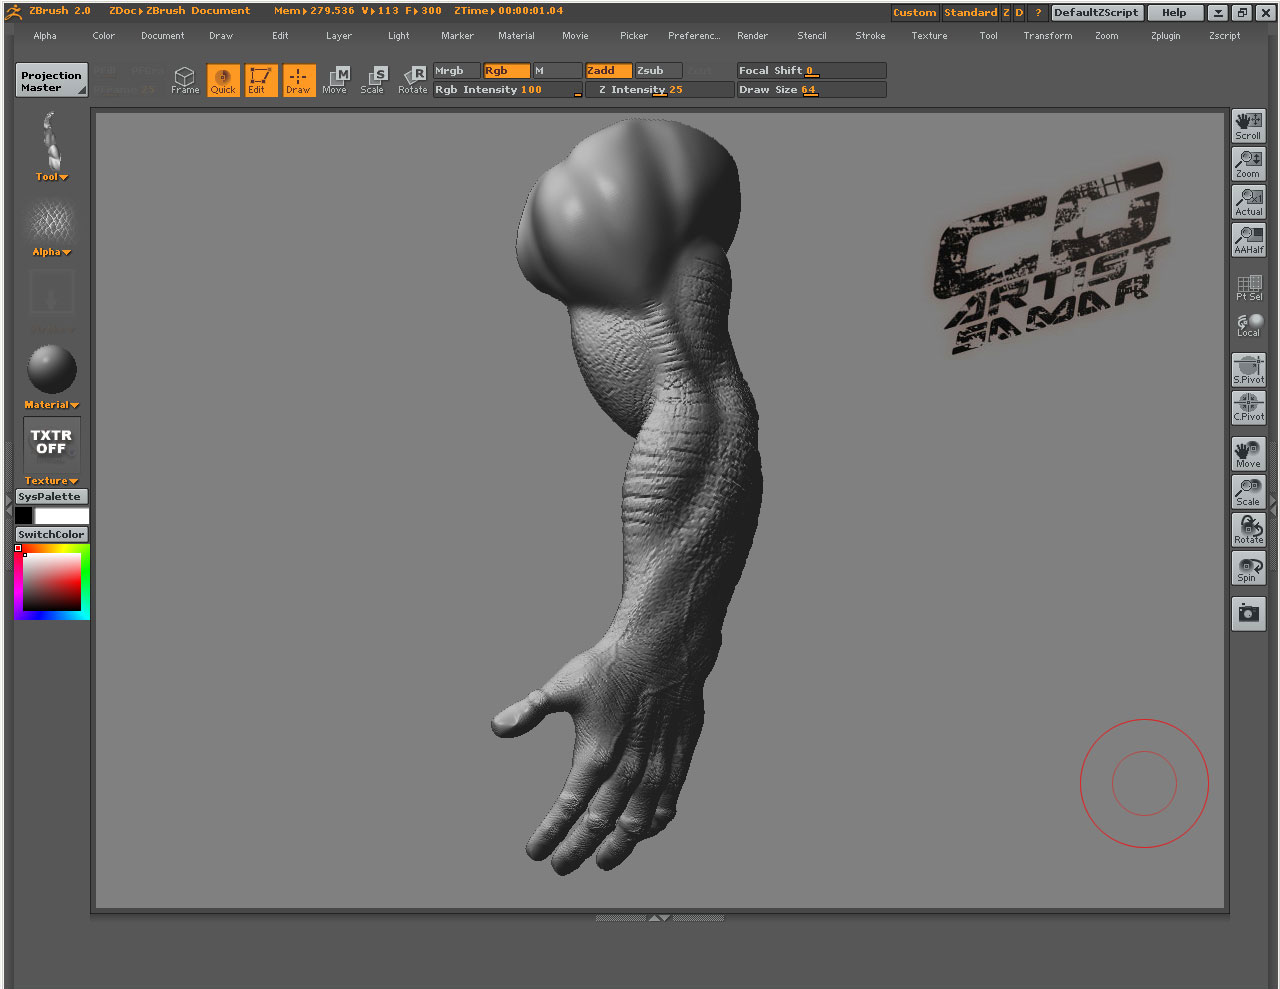This screenshot has width=1280, height=989.
Task: Open the Preferences menu
Action: tap(694, 35)
